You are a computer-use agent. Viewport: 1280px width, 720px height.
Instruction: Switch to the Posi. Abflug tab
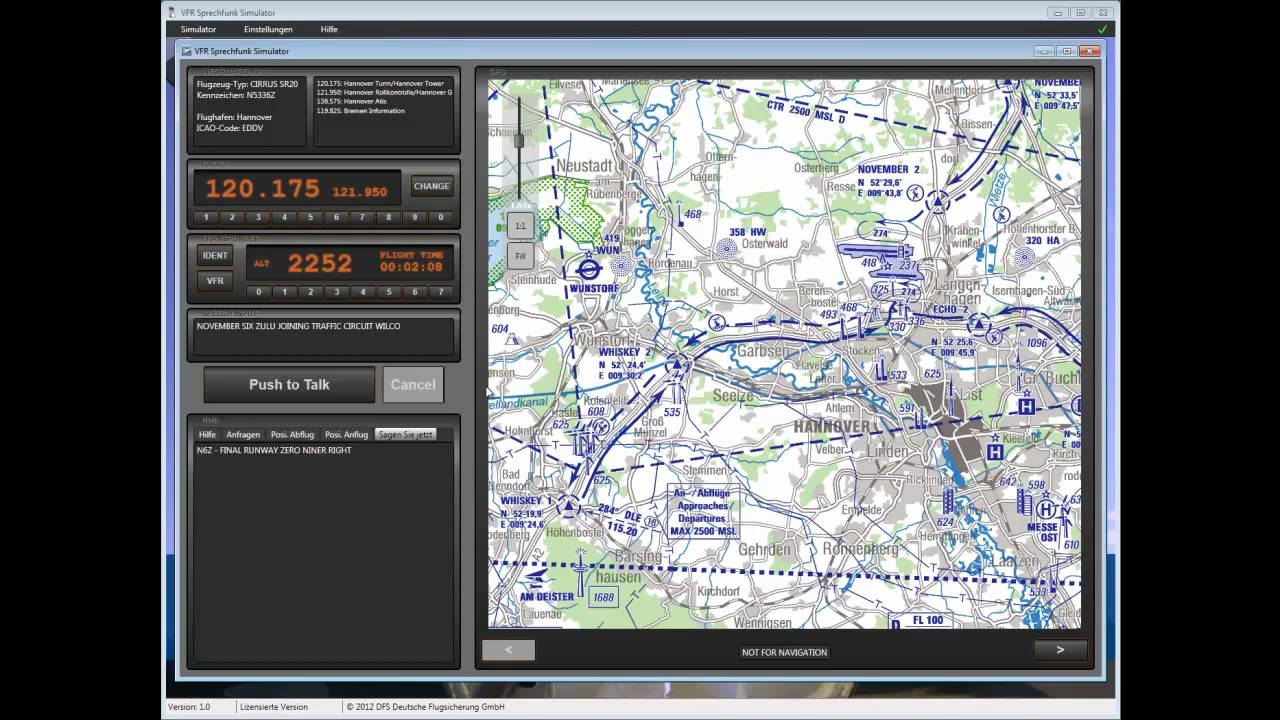(x=292, y=435)
